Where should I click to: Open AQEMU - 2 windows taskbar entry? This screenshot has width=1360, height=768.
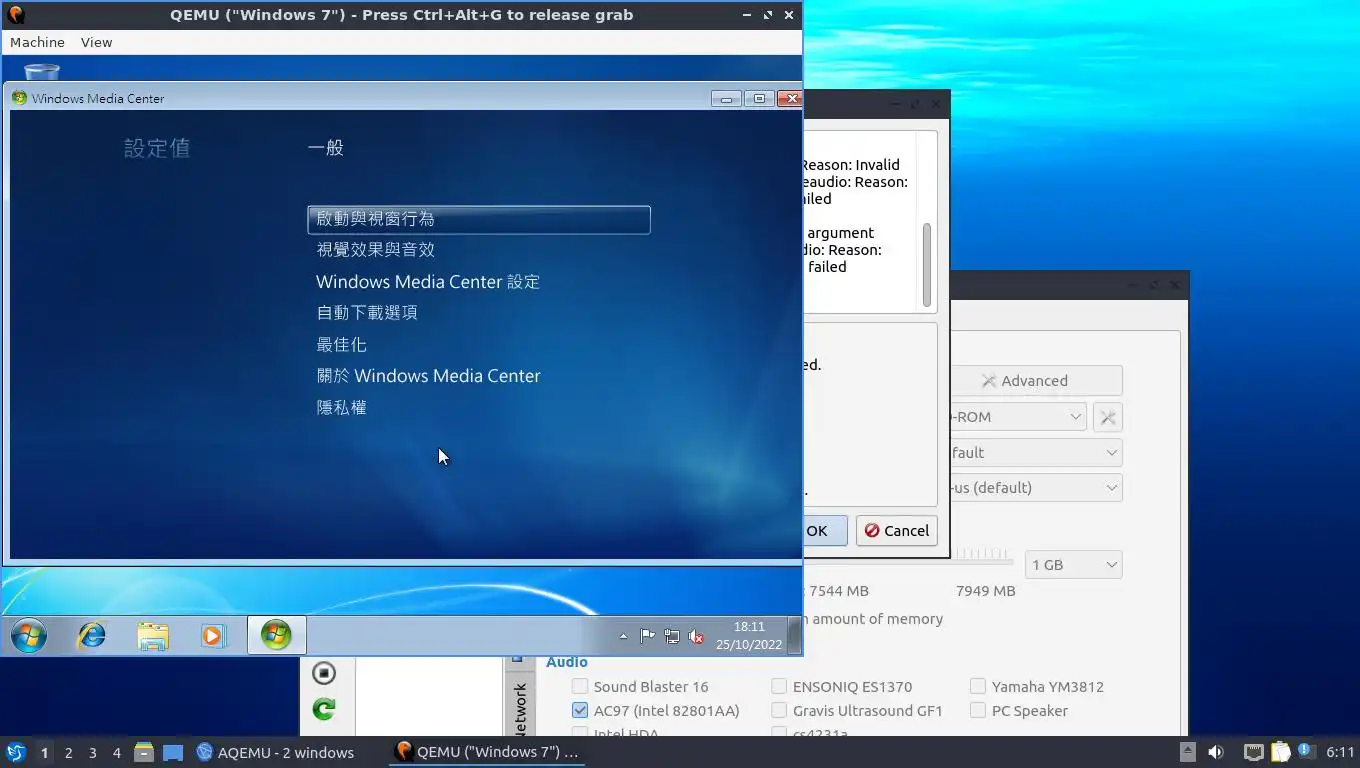pos(276,752)
